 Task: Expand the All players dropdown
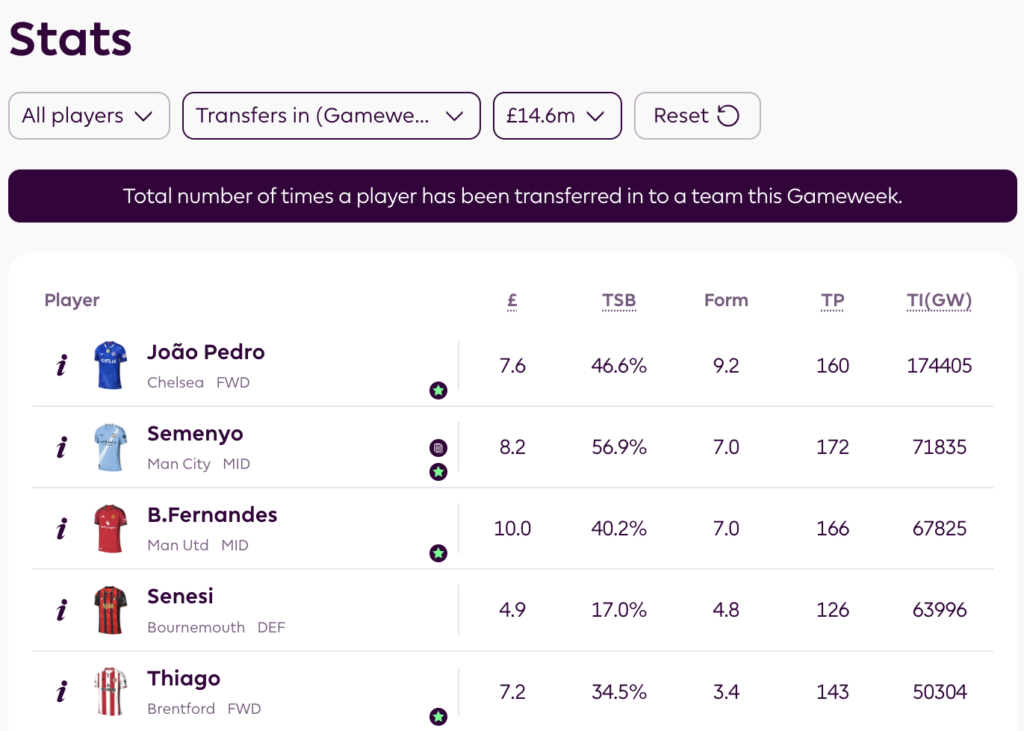(89, 116)
